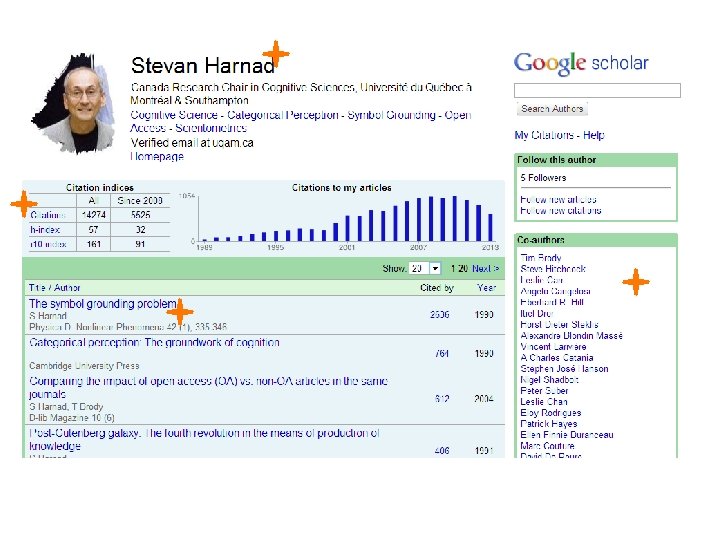Open co-author Nigel Shadbolt

click(549, 380)
